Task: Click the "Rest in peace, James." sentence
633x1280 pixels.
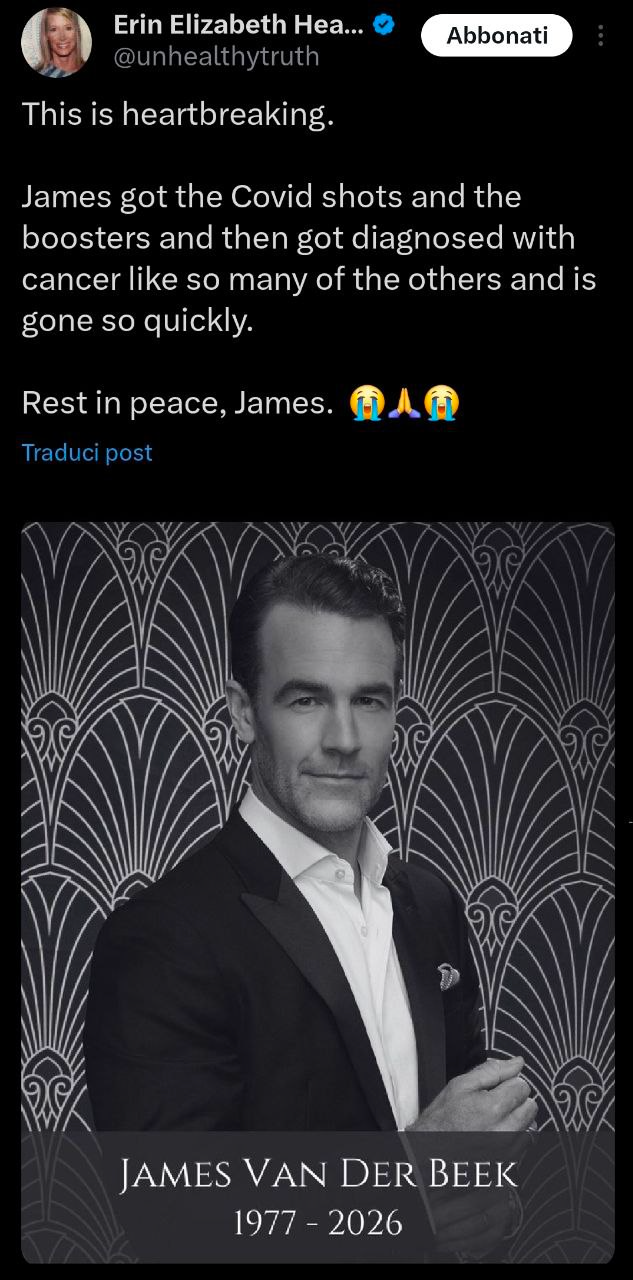Action: pyautogui.click(x=176, y=404)
